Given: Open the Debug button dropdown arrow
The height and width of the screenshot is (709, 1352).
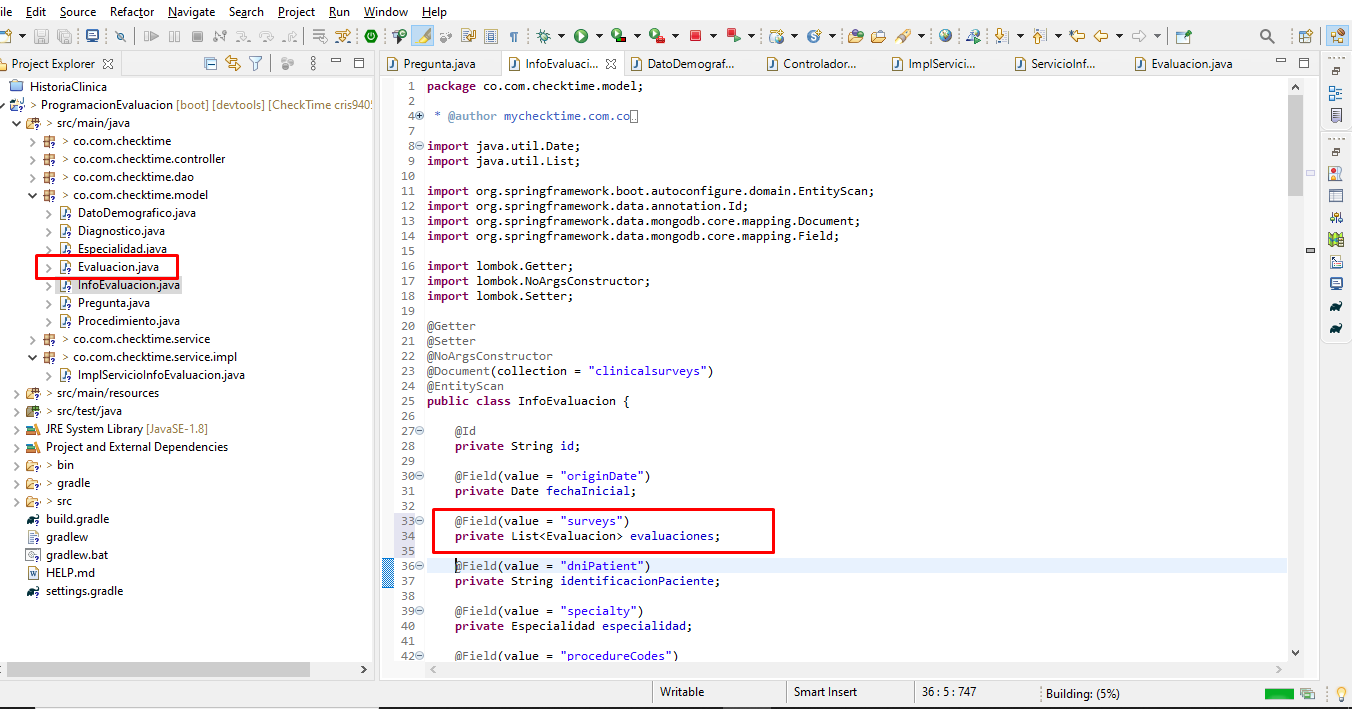Looking at the screenshot, I should [x=561, y=36].
